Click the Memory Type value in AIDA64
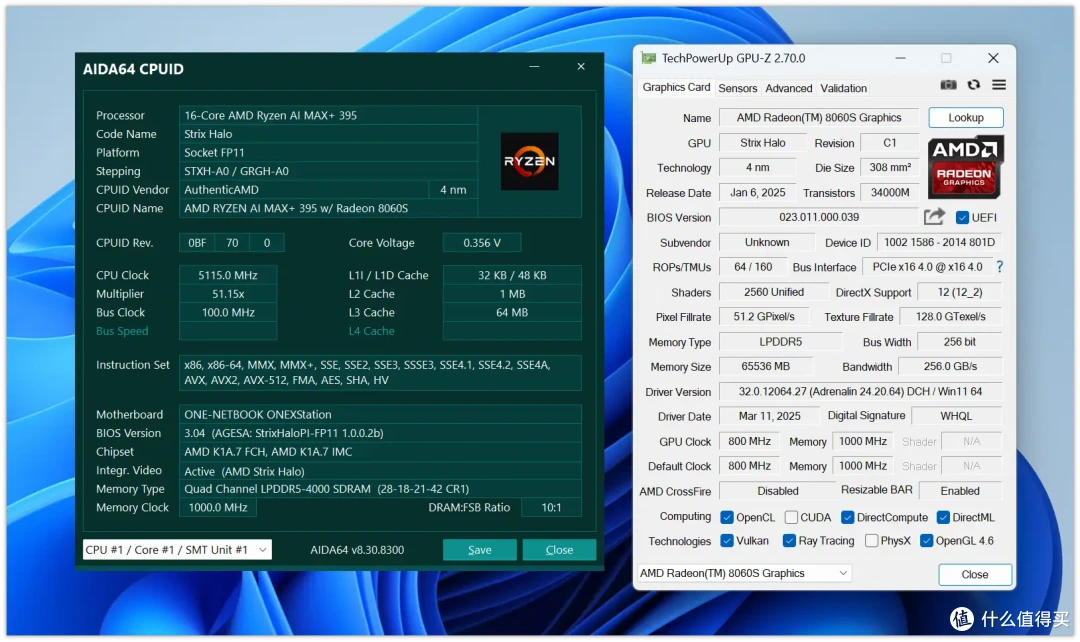Screen dimensions: 1080x642 (380, 488)
